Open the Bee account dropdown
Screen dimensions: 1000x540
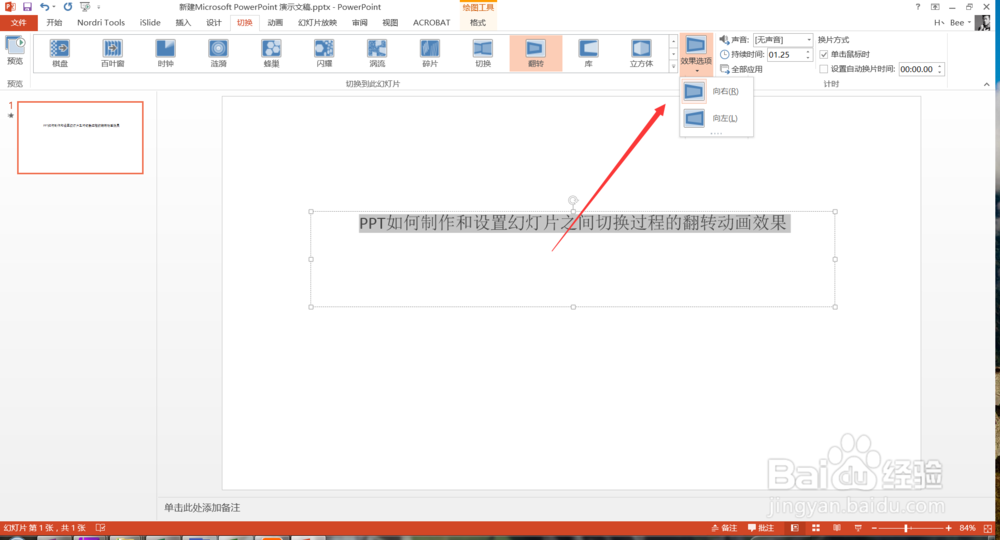point(960,22)
